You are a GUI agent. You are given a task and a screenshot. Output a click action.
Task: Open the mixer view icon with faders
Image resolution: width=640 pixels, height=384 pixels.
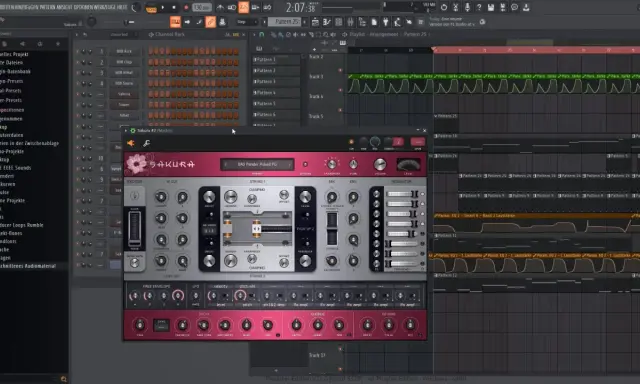point(350,22)
